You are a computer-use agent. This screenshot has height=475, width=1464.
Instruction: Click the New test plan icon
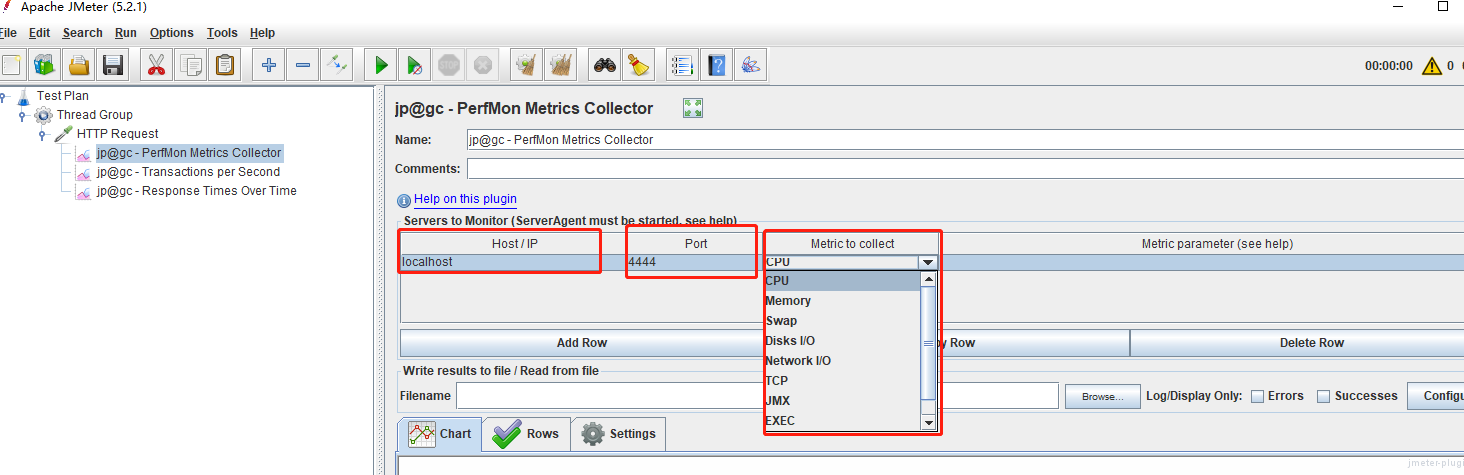11,66
